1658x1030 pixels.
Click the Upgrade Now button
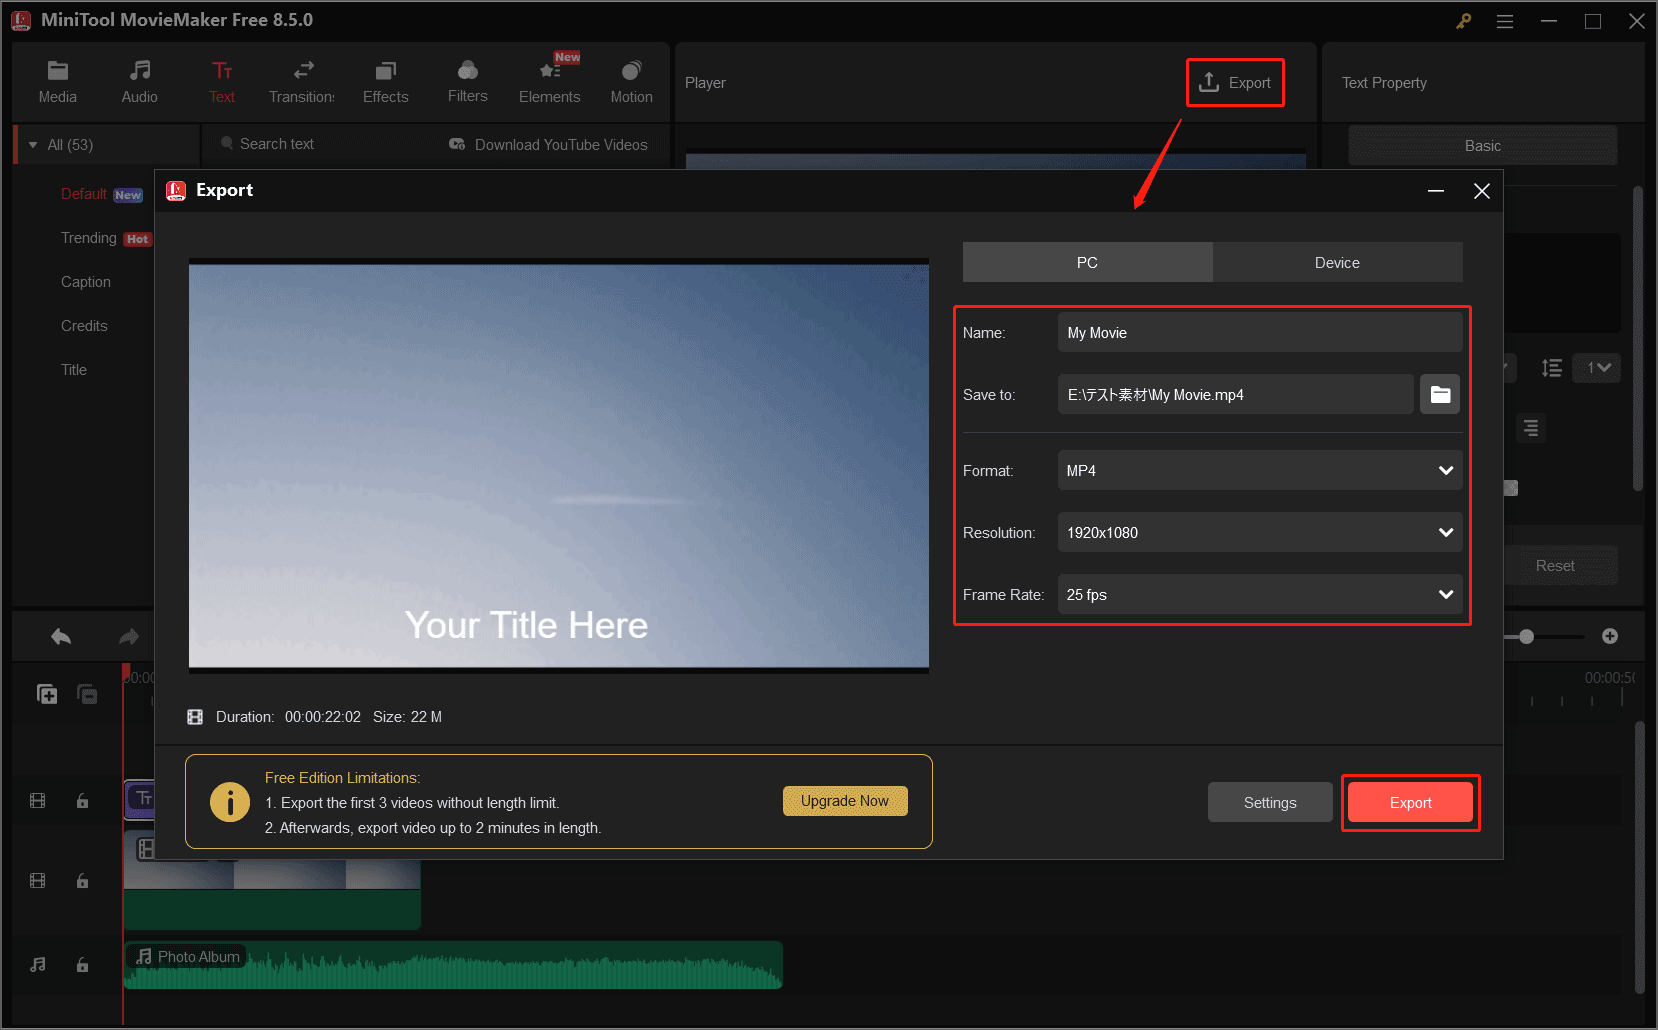click(x=845, y=800)
